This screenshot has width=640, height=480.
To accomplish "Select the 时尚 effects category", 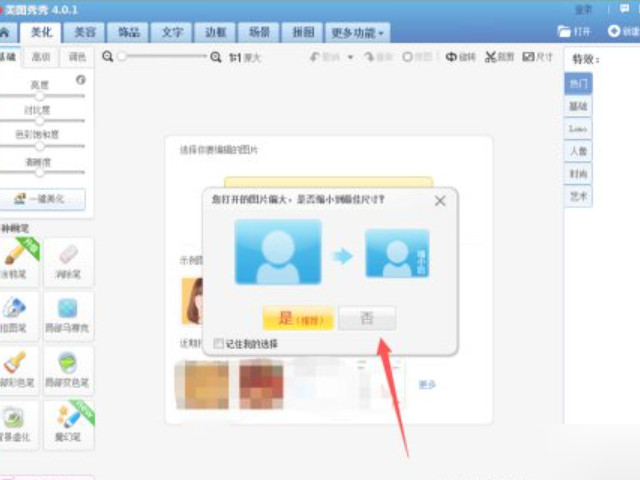I will 578,174.
